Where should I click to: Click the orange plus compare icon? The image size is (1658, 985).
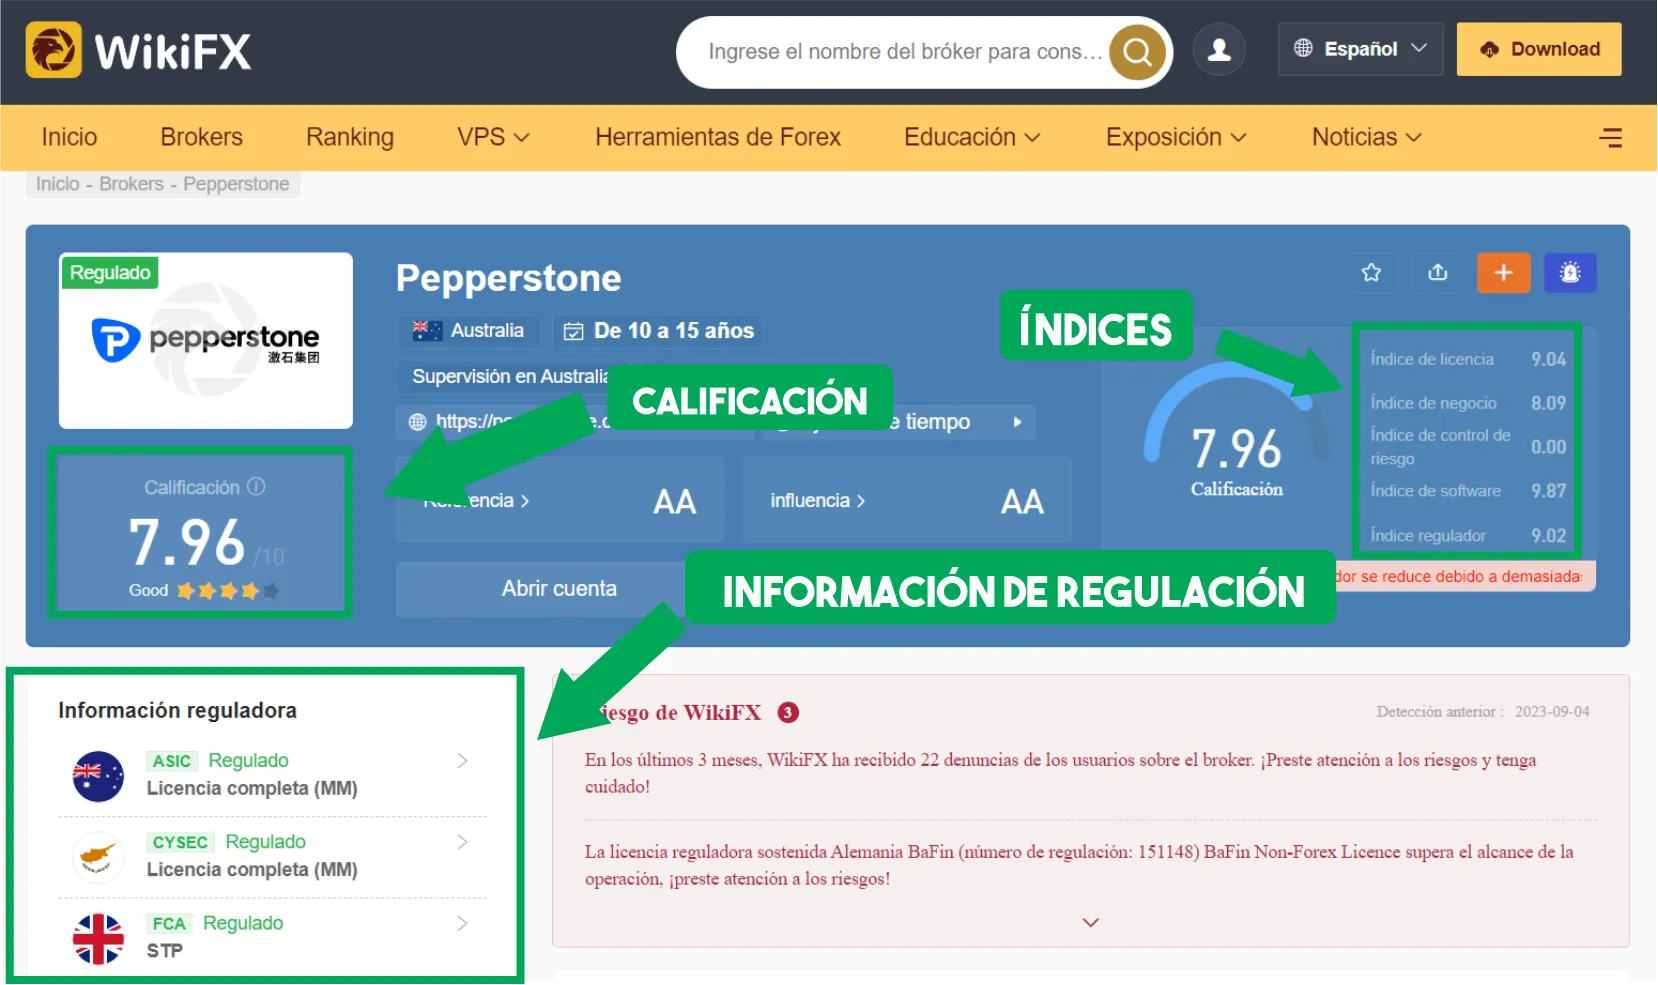click(1504, 272)
